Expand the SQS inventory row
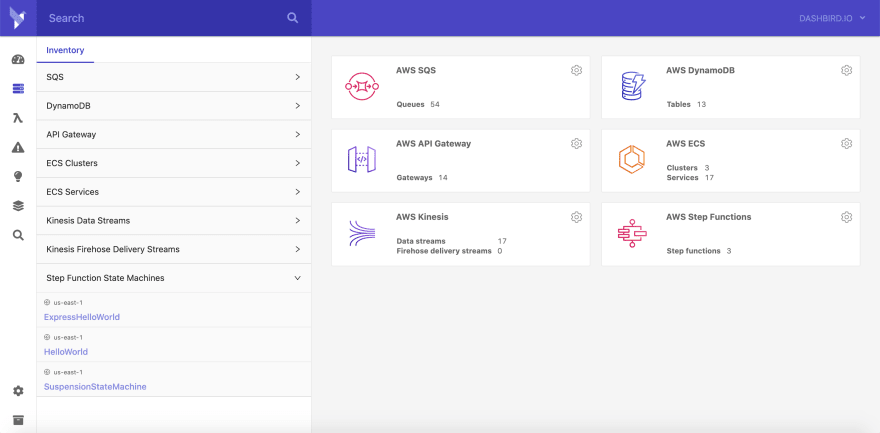The width and height of the screenshot is (880, 433). (x=174, y=77)
